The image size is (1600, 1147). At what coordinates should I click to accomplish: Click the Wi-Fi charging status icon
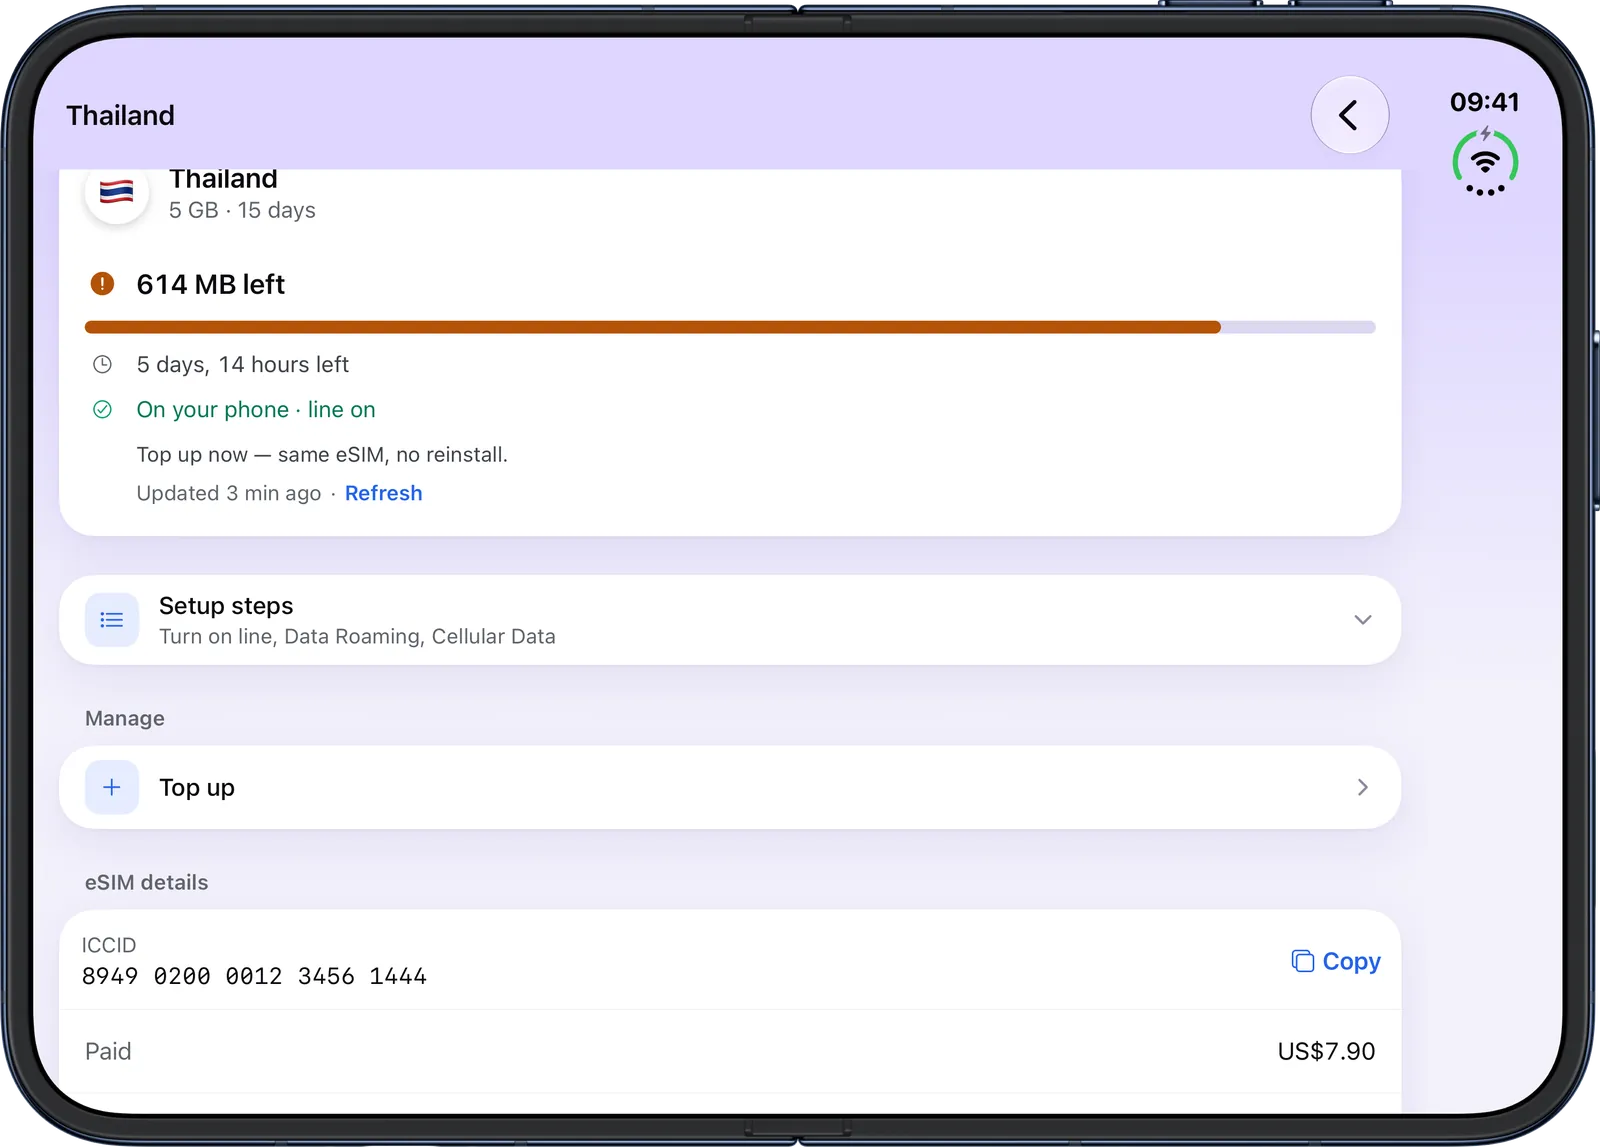coord(1485,162)
